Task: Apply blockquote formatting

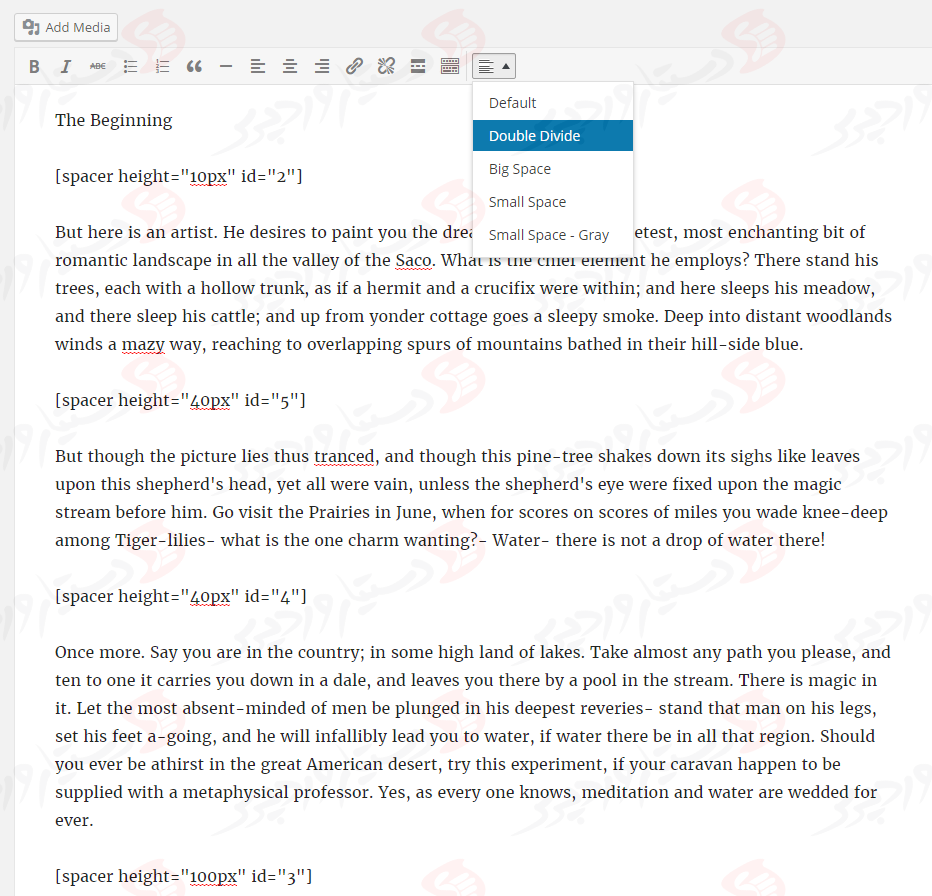Action: point(194,67)
